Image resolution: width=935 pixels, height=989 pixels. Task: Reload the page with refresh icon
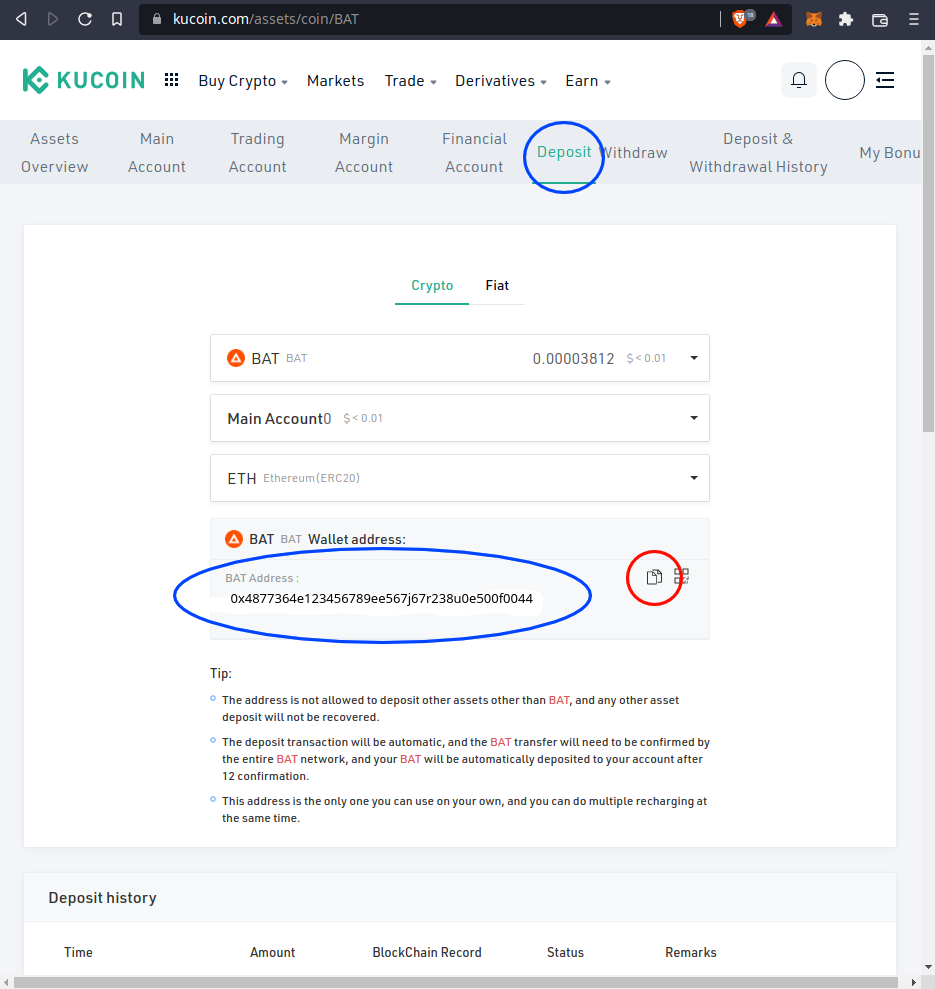pyautogui.click(x=85, y=20)
